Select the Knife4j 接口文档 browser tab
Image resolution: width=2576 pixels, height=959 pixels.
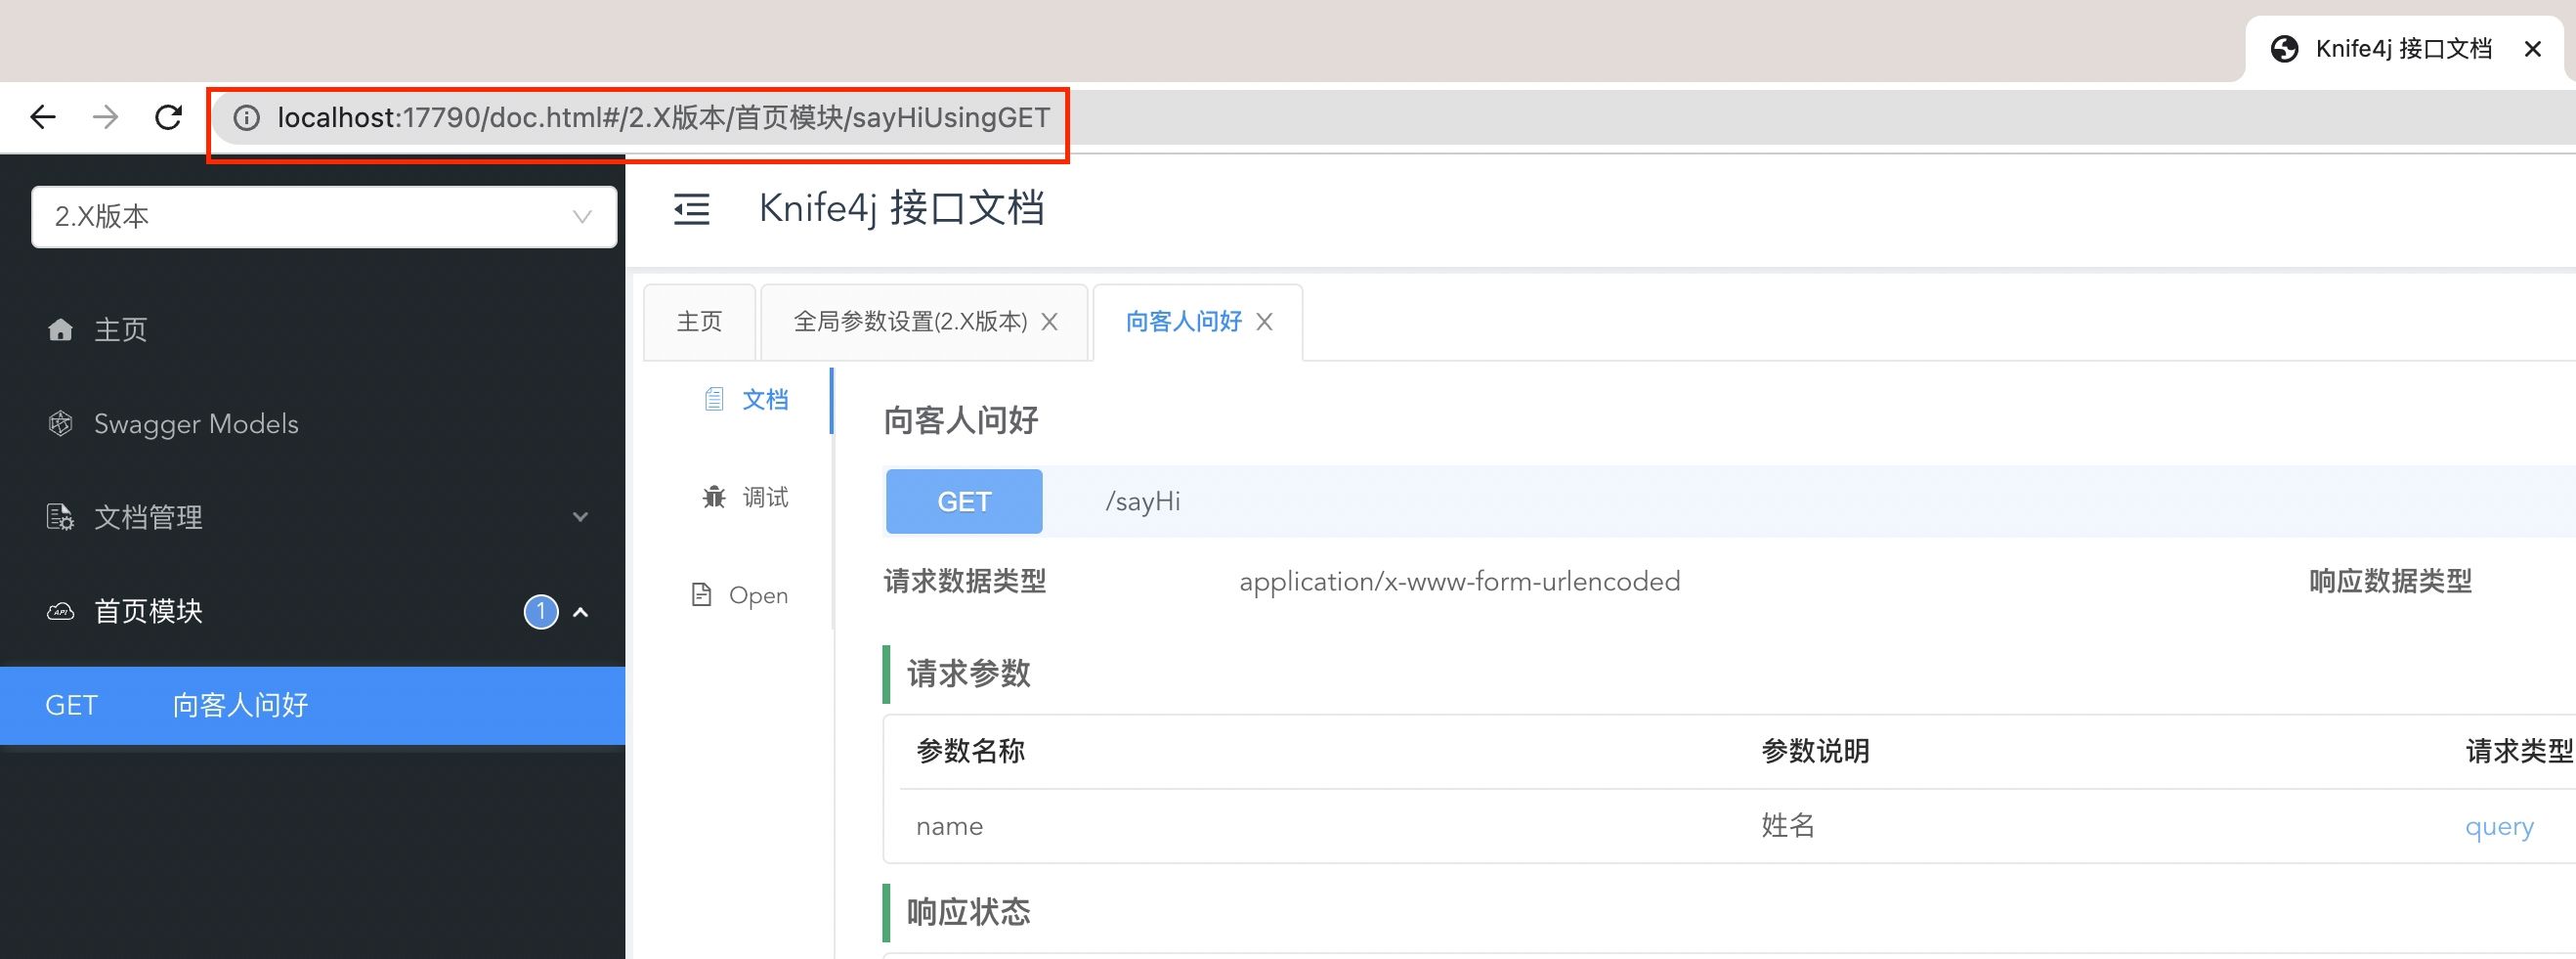2404,49
